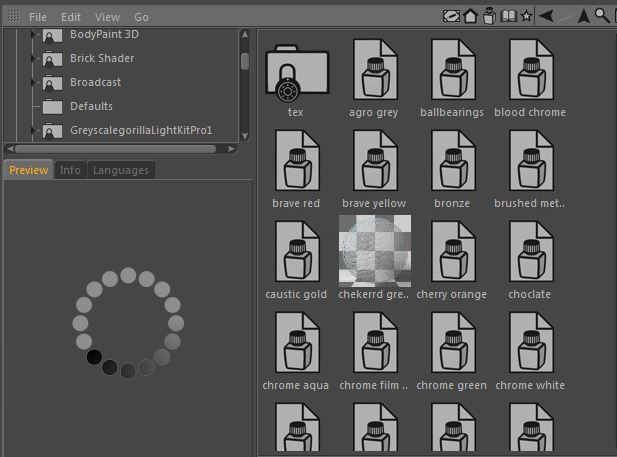Open the Edit menu
The image size is (617, 457).
[70, 17]
